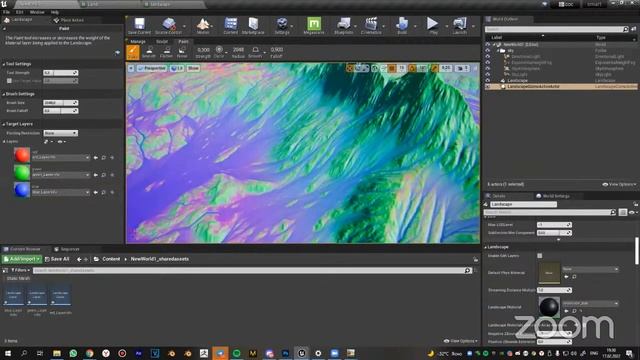The height and width of the screenshot is (360, 640).
Task: Click the Save Current toolbar icon
Action: (140, 26)
